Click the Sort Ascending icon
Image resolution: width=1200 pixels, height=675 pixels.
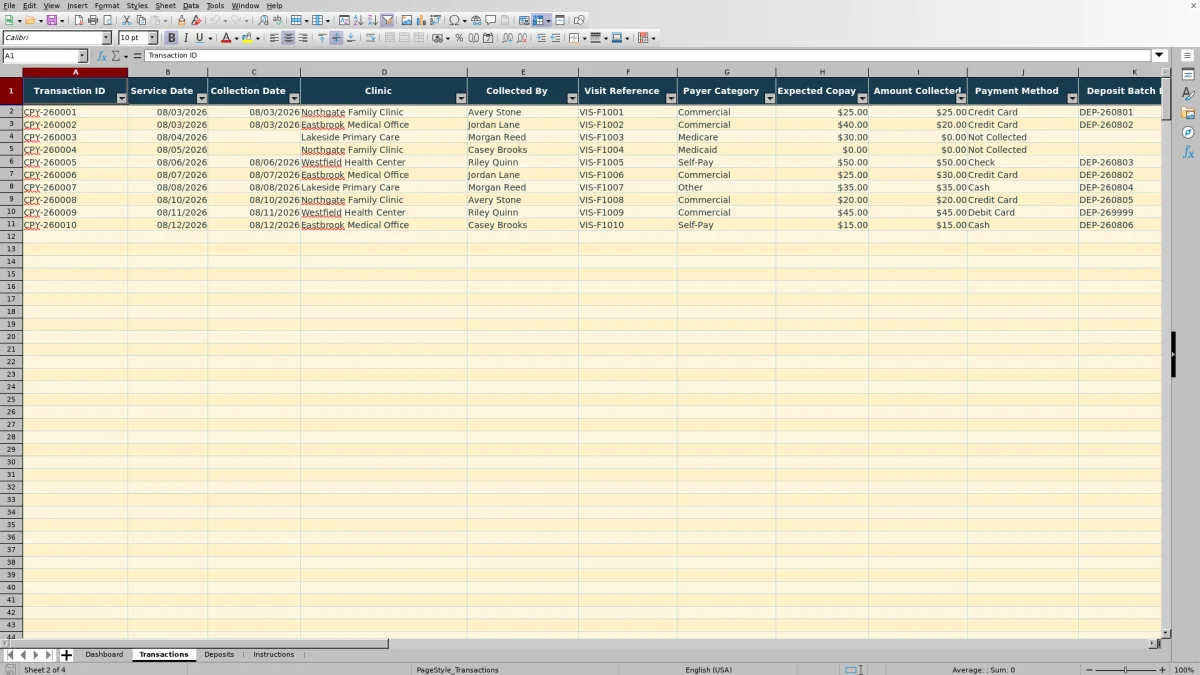pyautogui.click(x=358, y=20)
